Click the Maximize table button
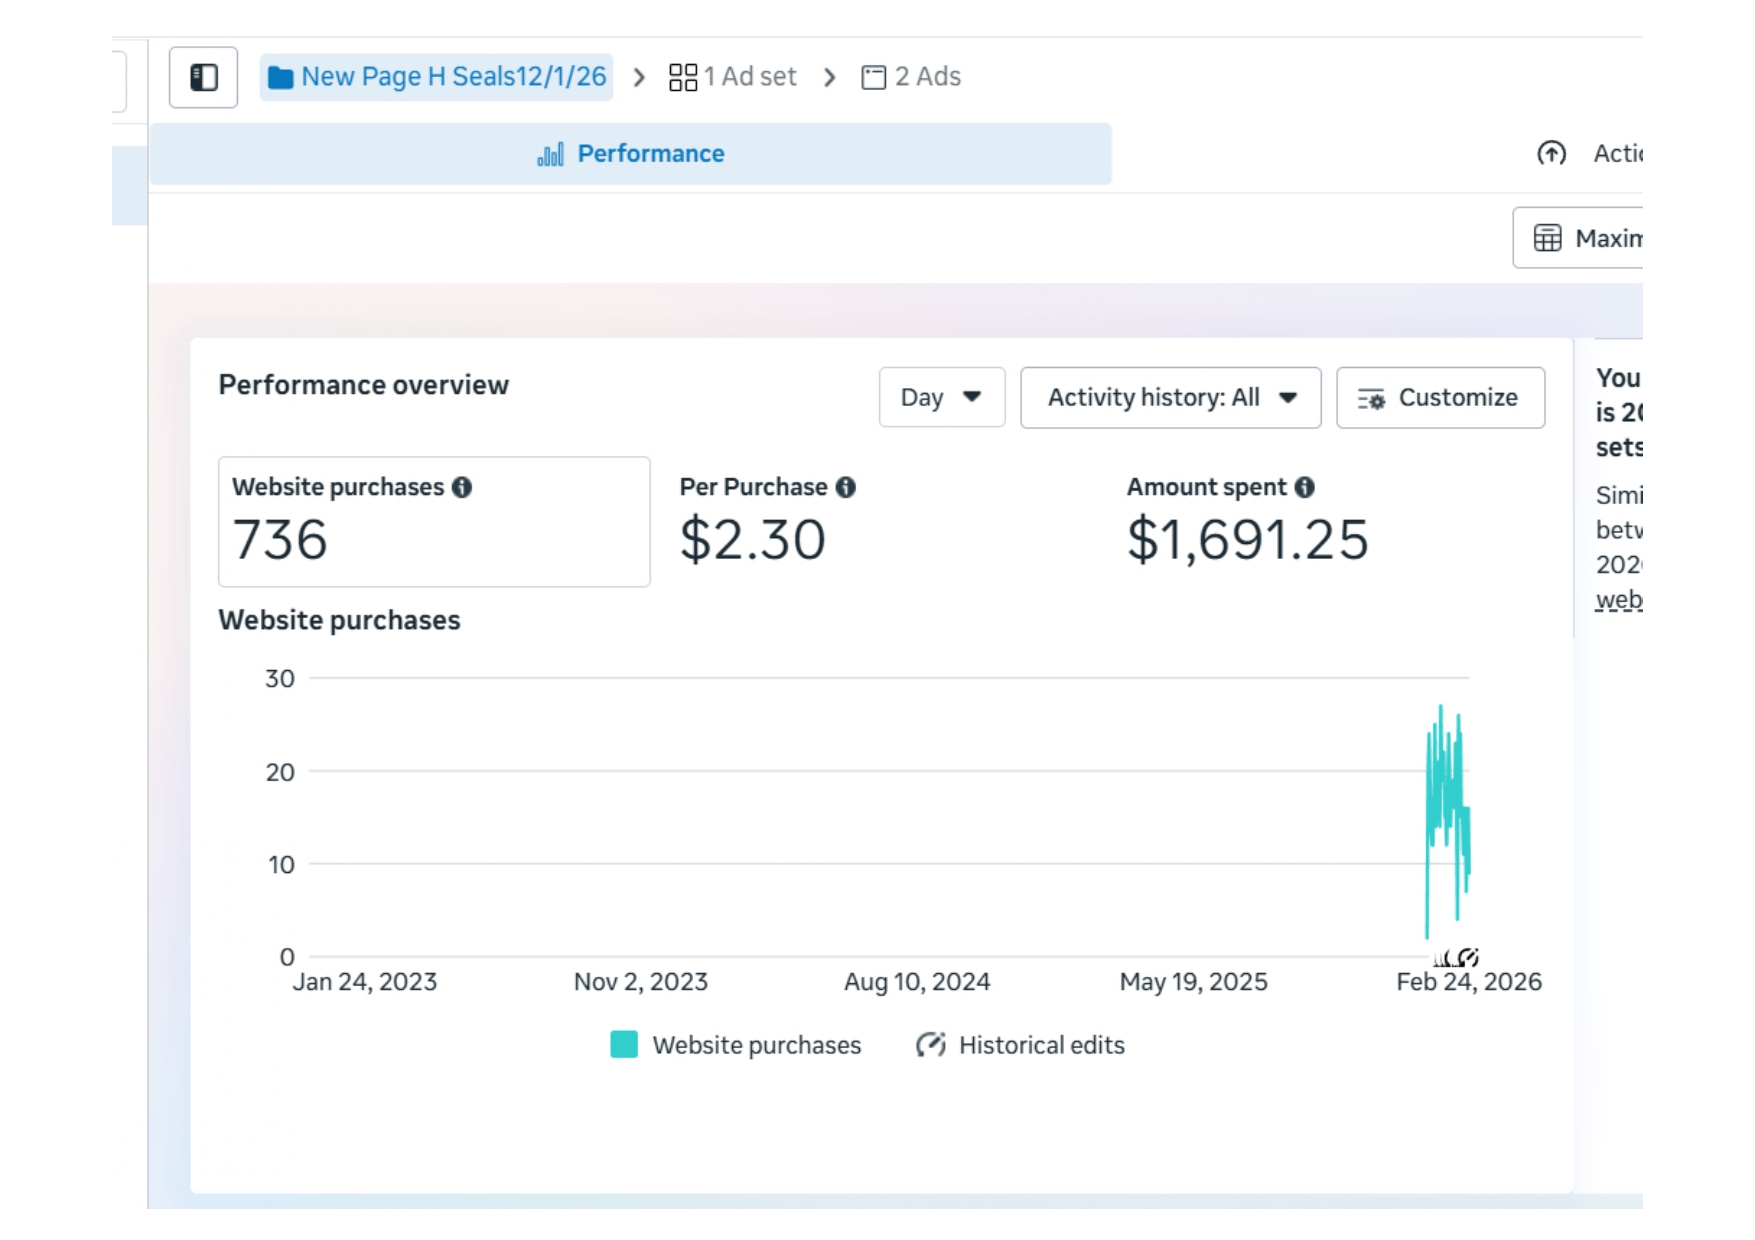 click(1578, 238)
